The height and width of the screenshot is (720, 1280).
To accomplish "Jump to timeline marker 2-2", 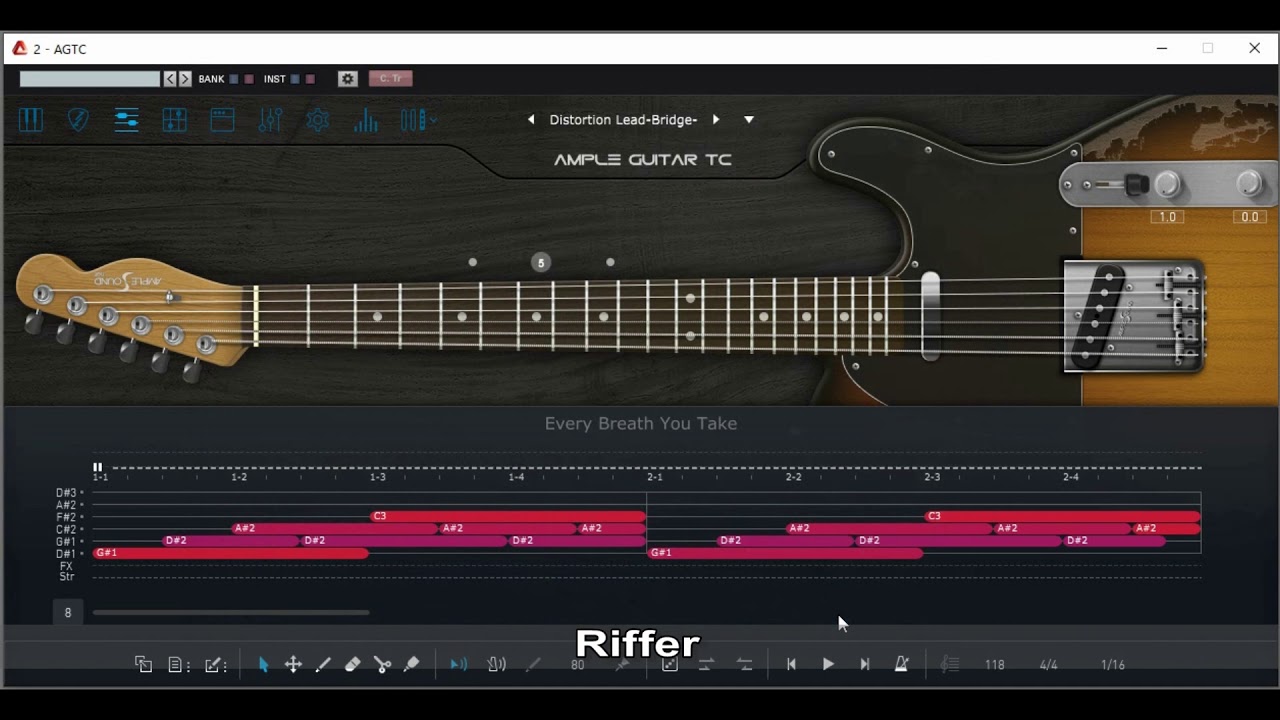I will [793, 477].
